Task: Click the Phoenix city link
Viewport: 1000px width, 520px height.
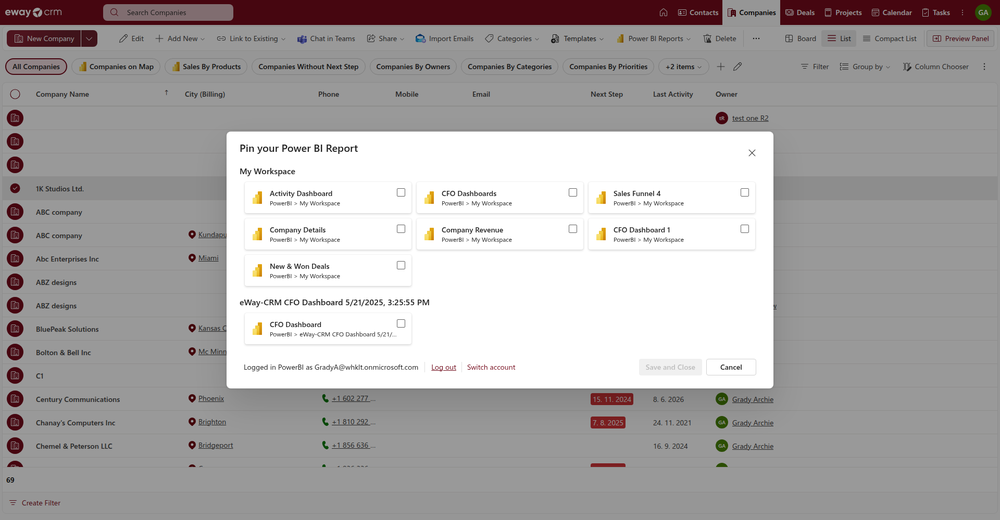Action: 211,399
